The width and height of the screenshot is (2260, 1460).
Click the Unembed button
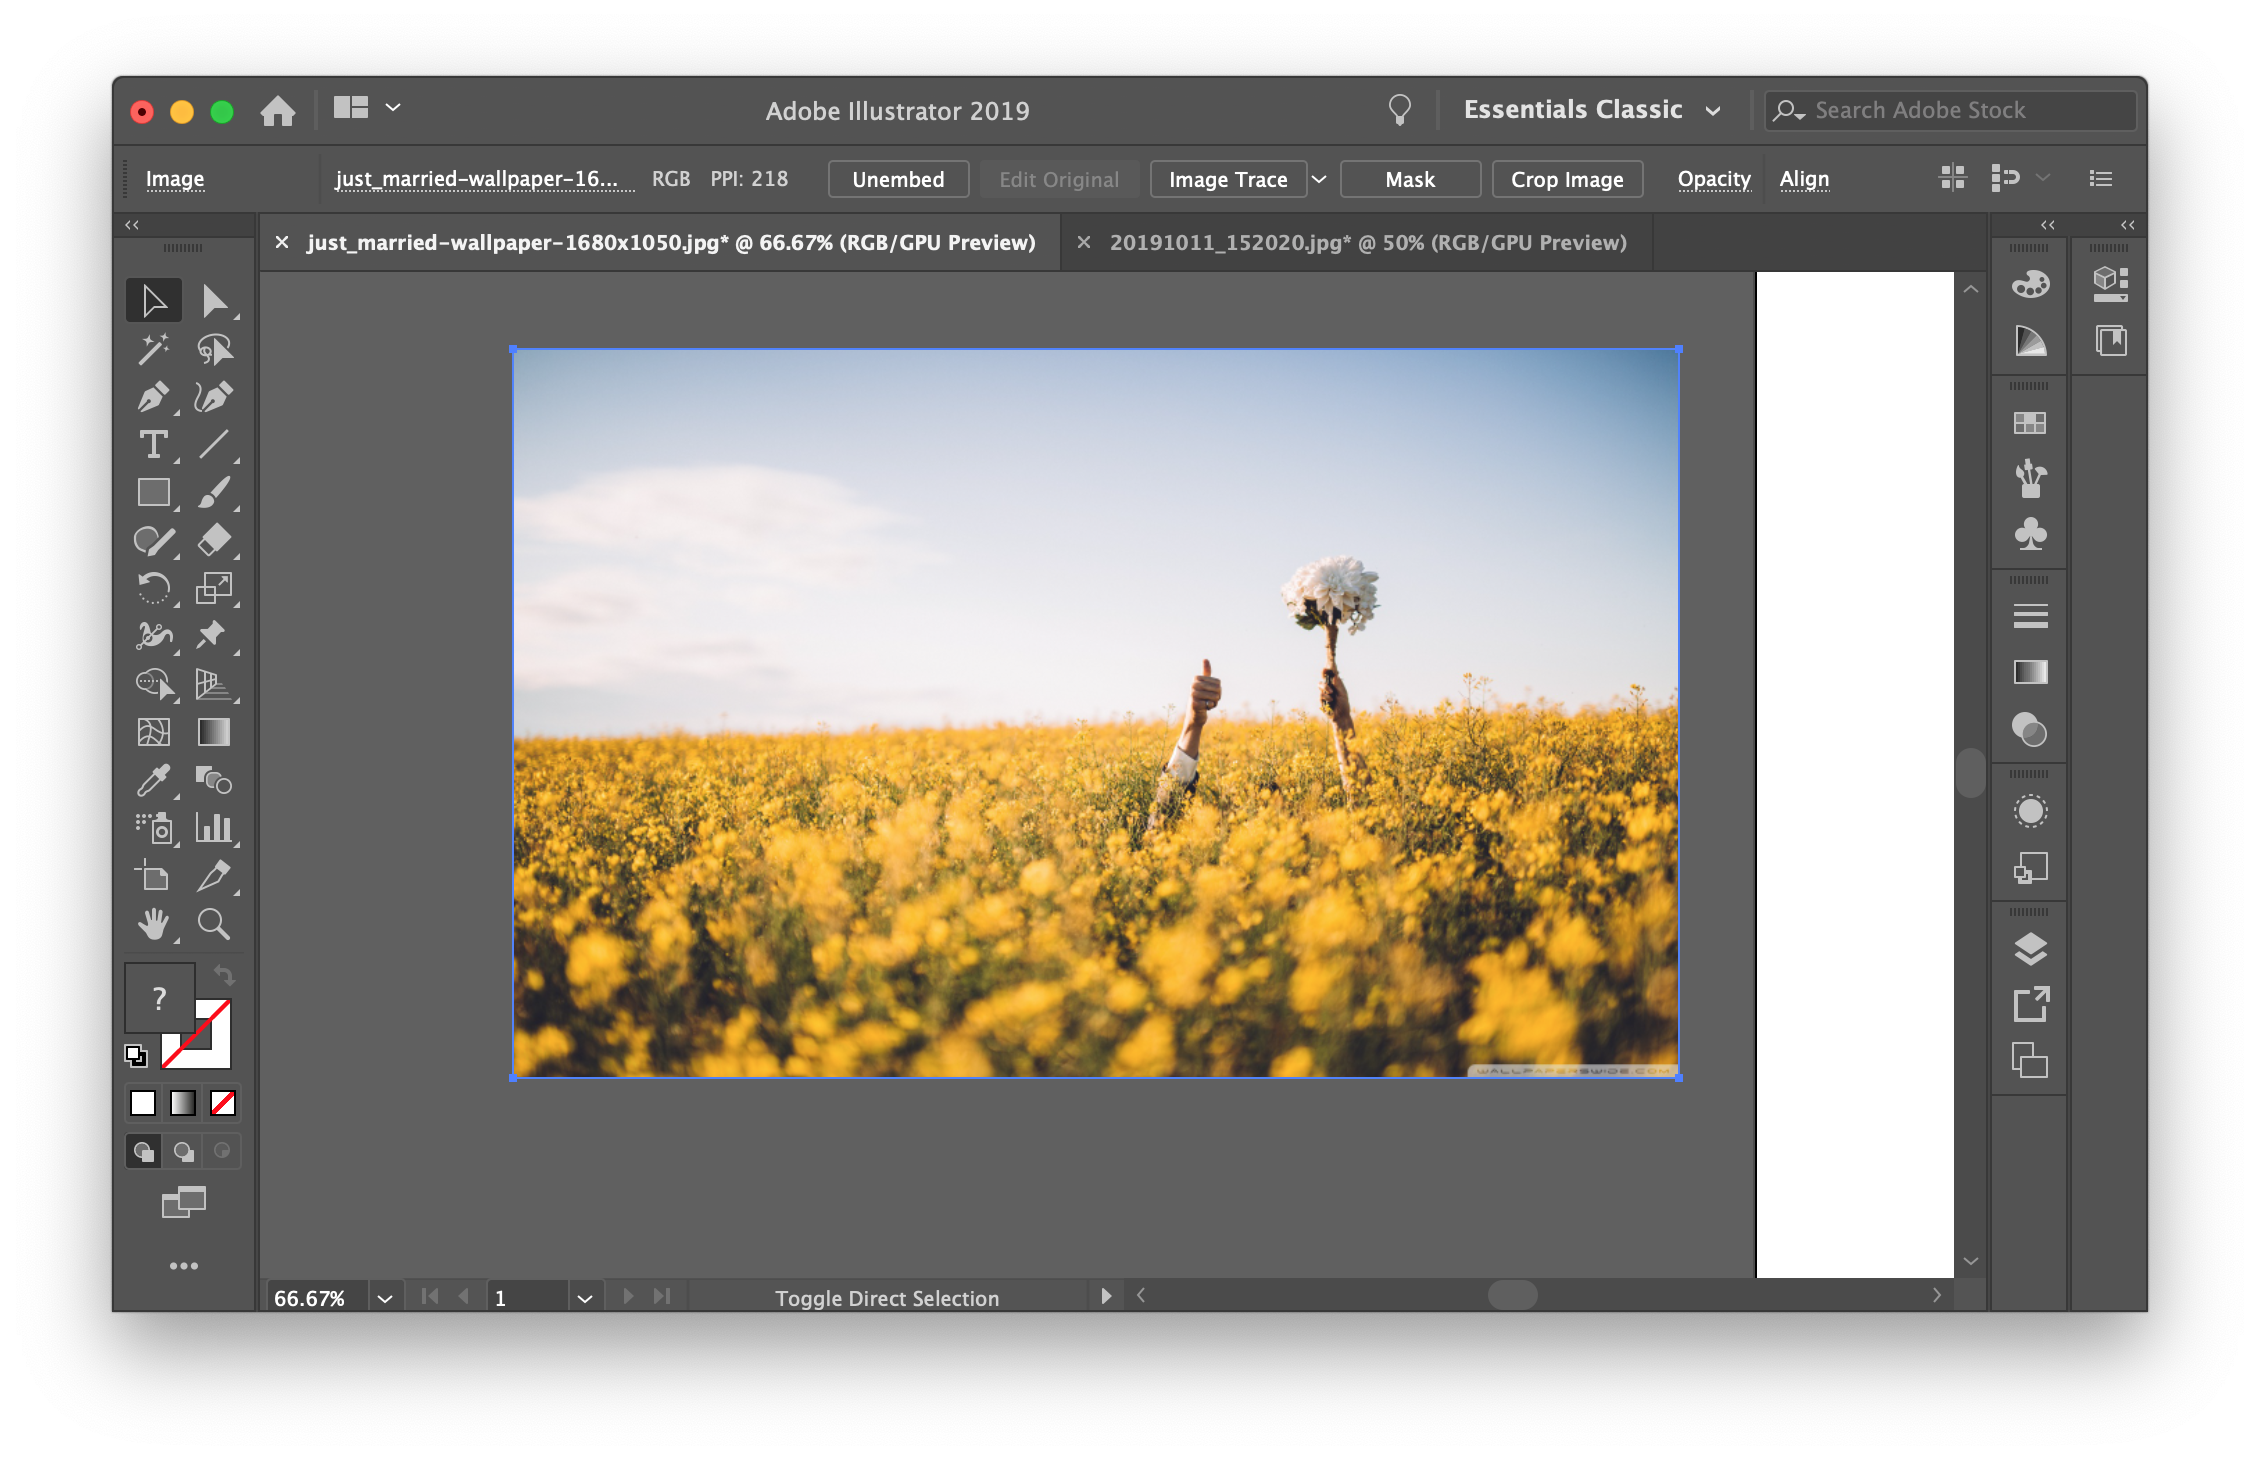[897, 180]
